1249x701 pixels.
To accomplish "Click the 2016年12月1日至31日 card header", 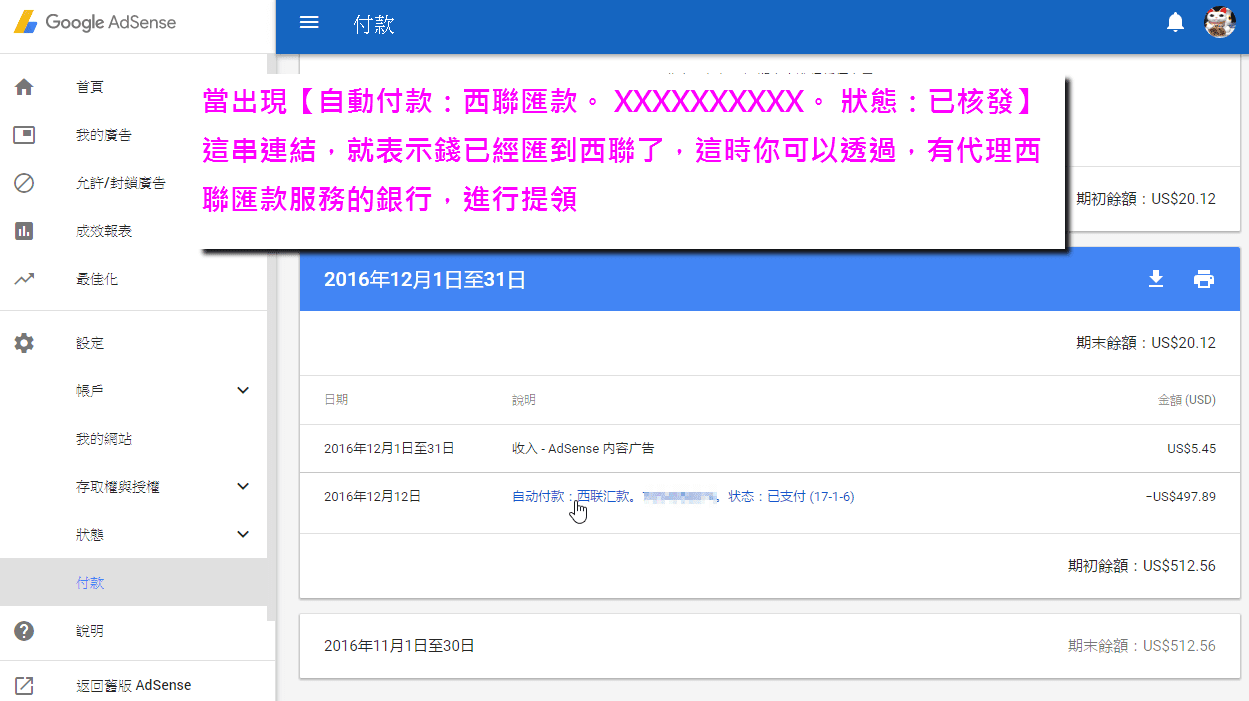I will click(x=770, y=279).
